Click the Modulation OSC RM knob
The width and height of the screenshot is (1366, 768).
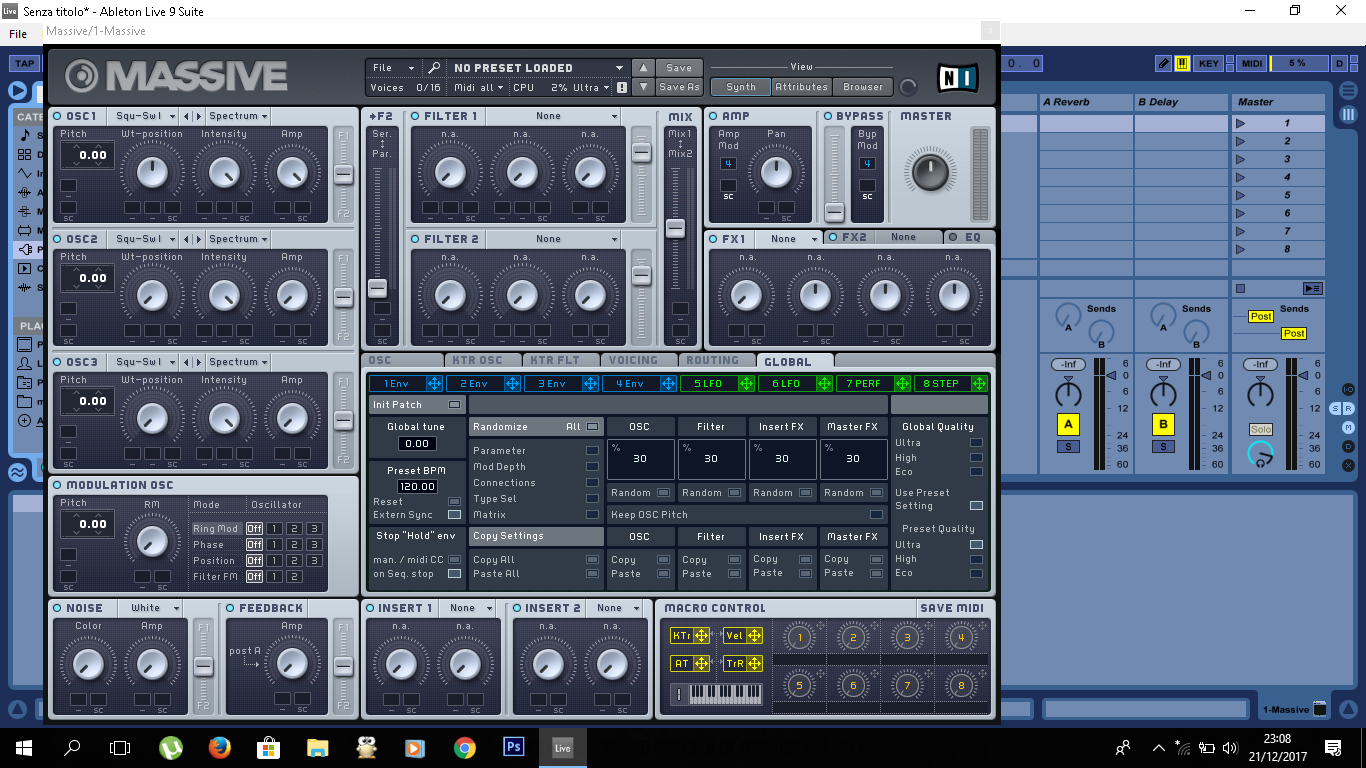(152, 541)
